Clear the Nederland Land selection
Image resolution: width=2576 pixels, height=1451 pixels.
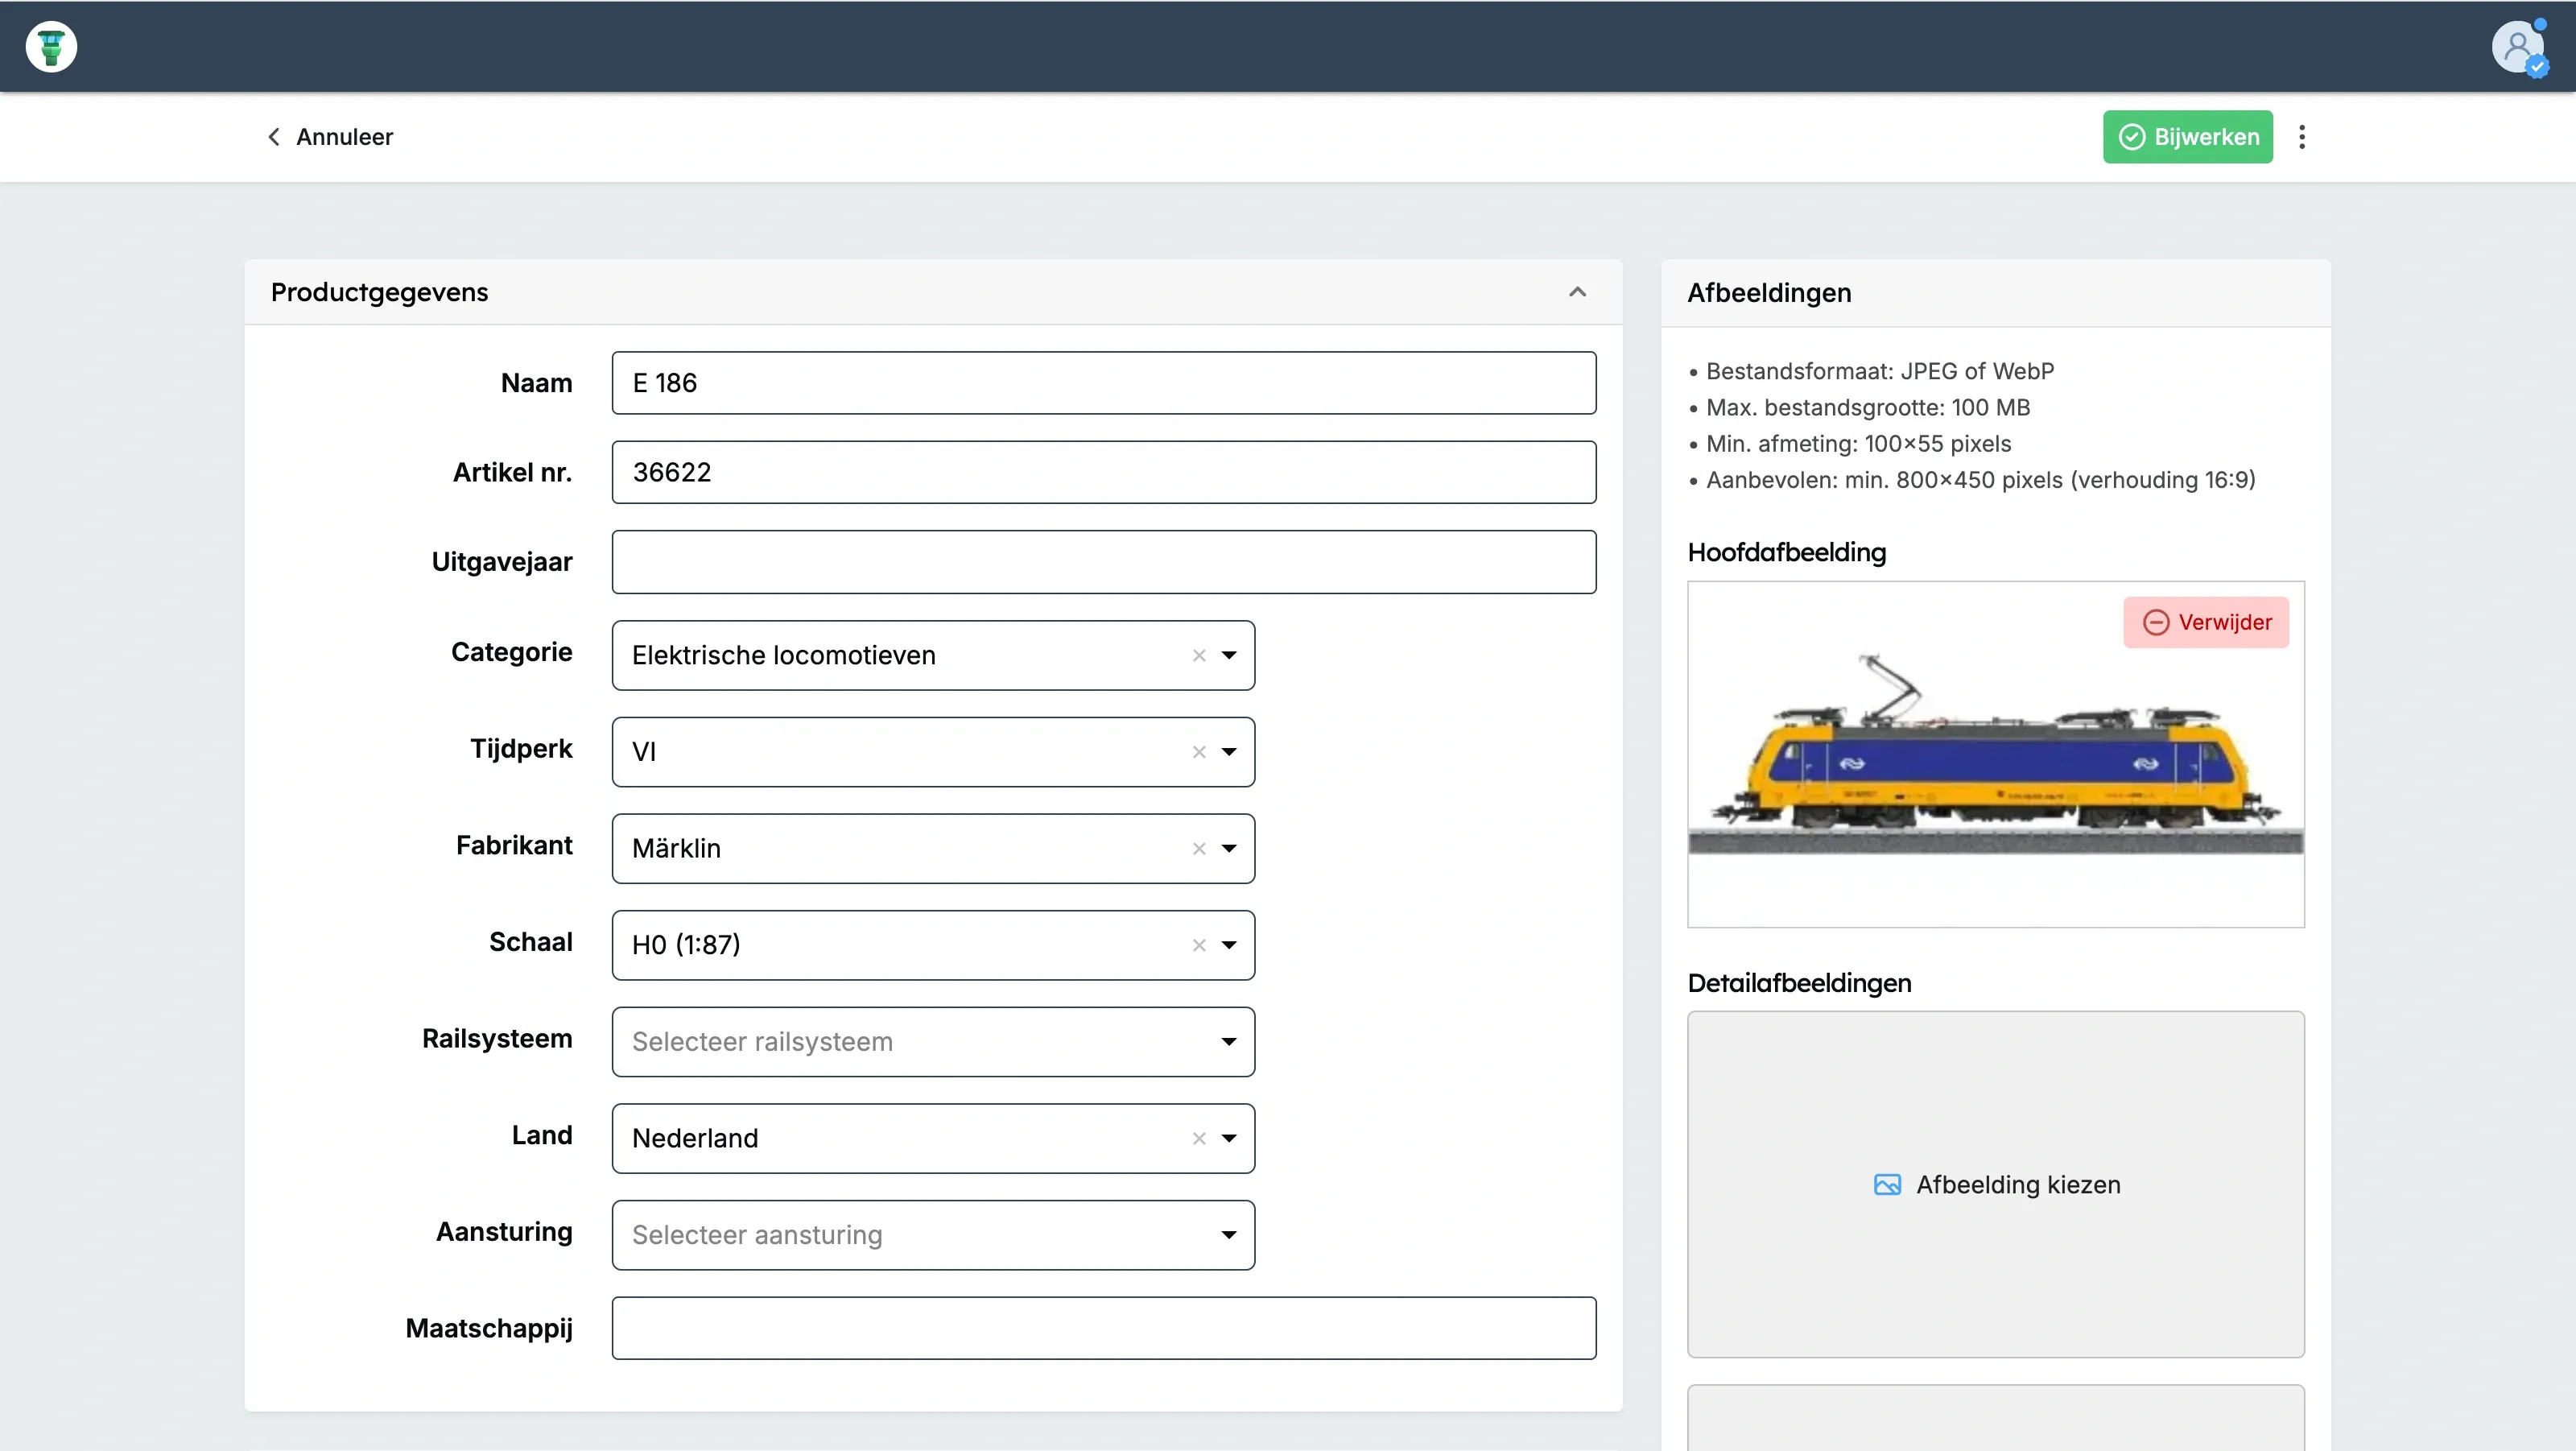(1199, 1138)
